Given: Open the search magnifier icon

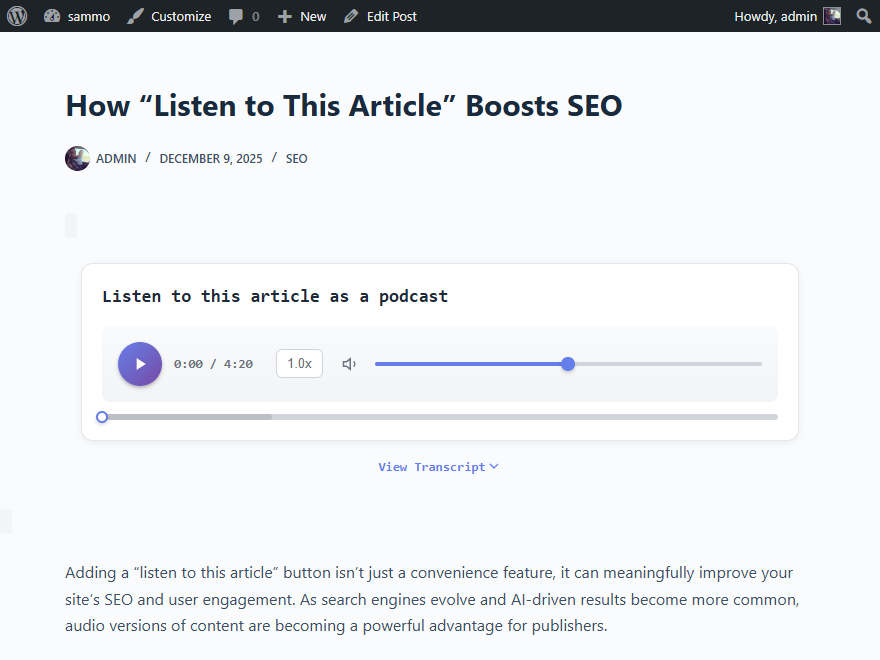Looking at the screenshot, I should (864, 16).
